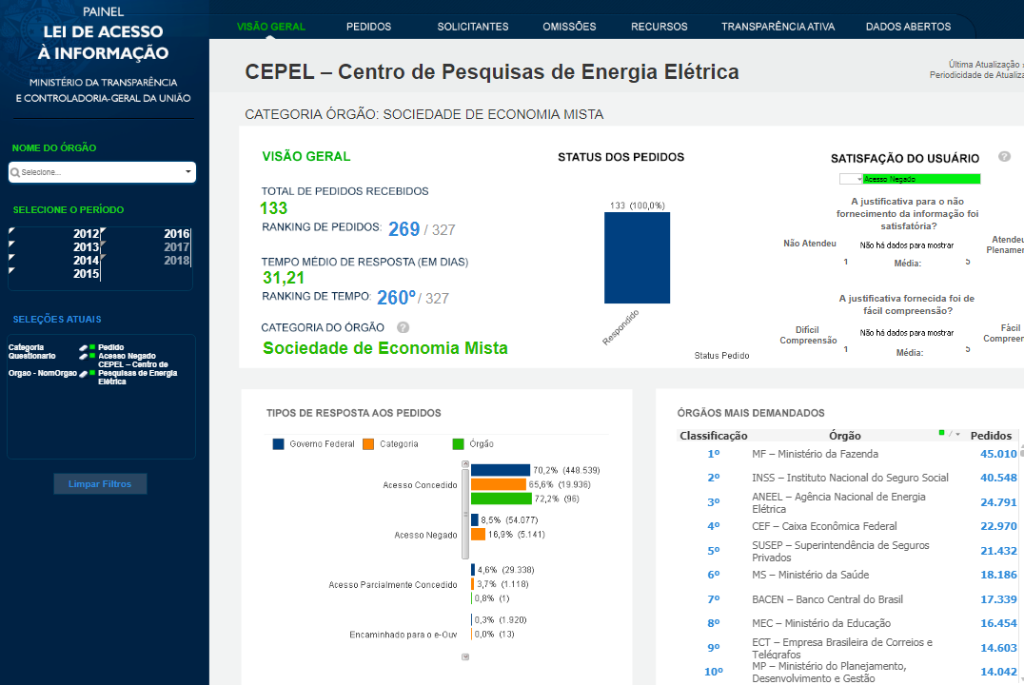
Task: Open help icon next to Satisfação do Usuário
Action: tap(1004, 157)
